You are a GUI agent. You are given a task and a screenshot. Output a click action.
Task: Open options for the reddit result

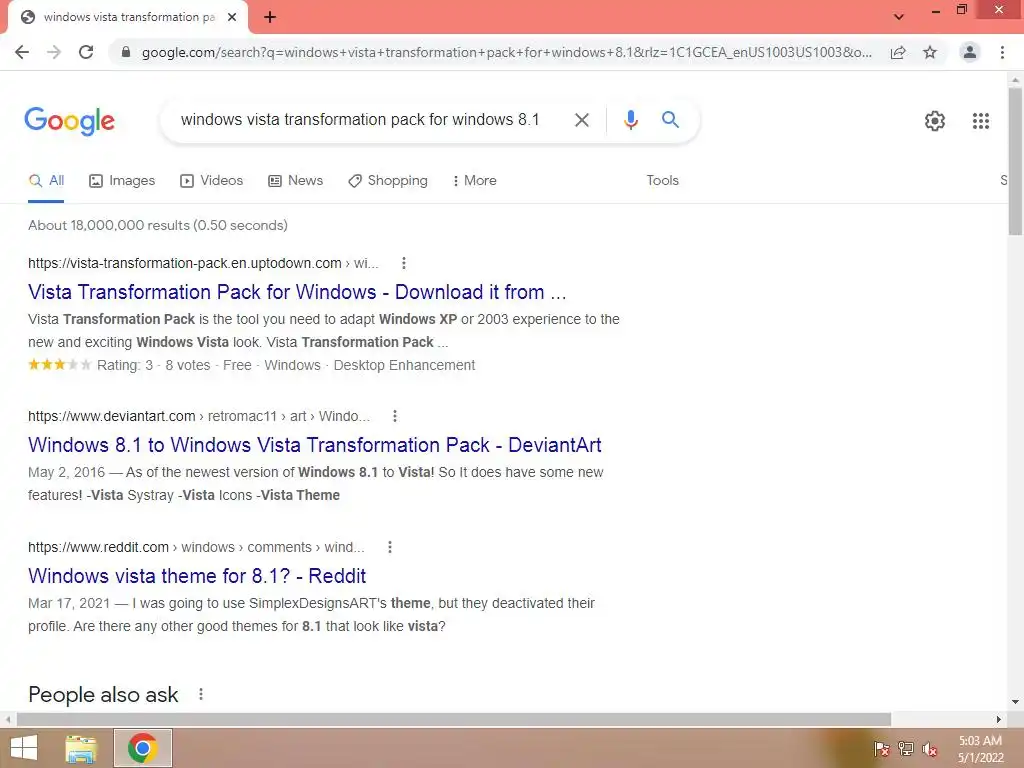tap(390, 547)
